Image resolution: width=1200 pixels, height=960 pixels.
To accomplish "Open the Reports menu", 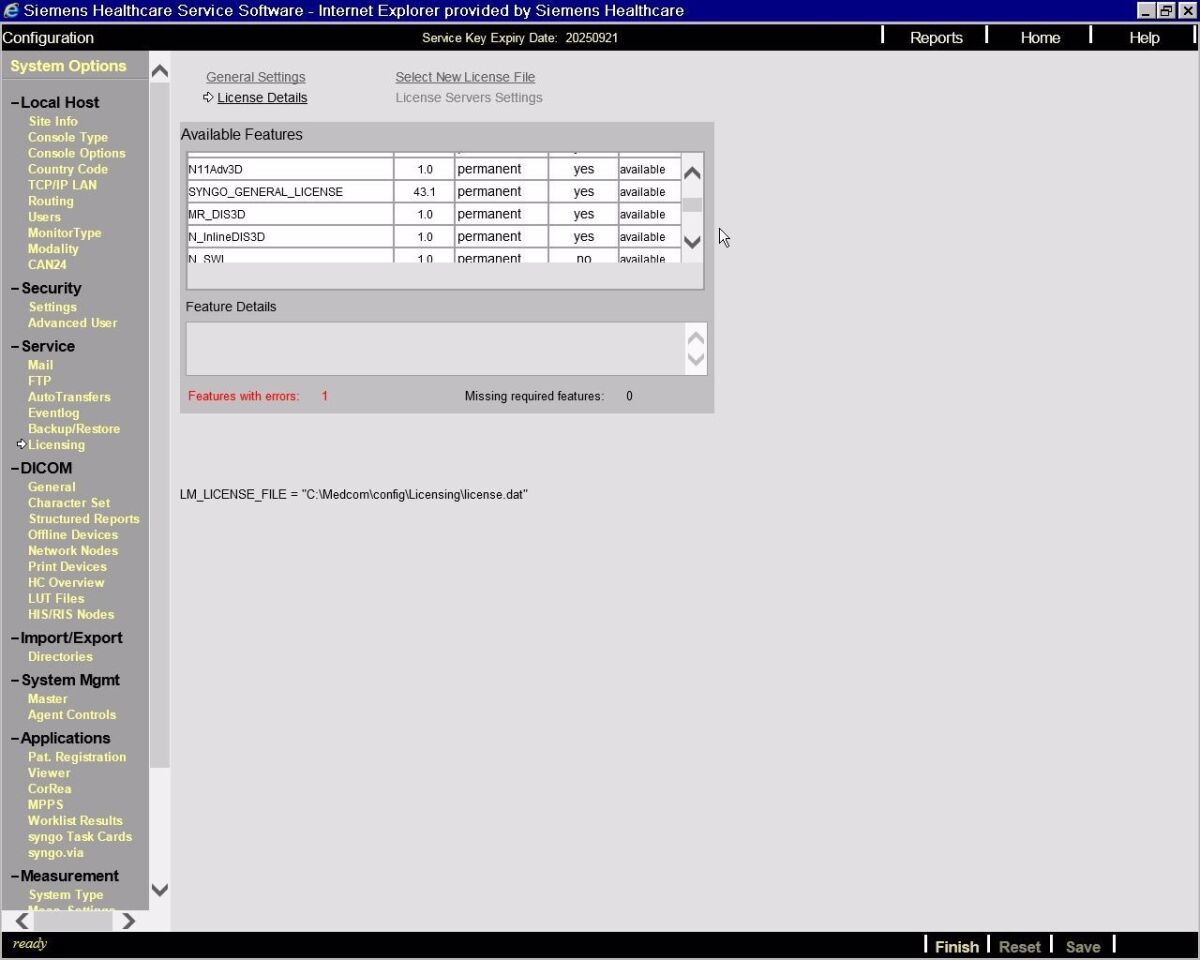I will [936, 38].
